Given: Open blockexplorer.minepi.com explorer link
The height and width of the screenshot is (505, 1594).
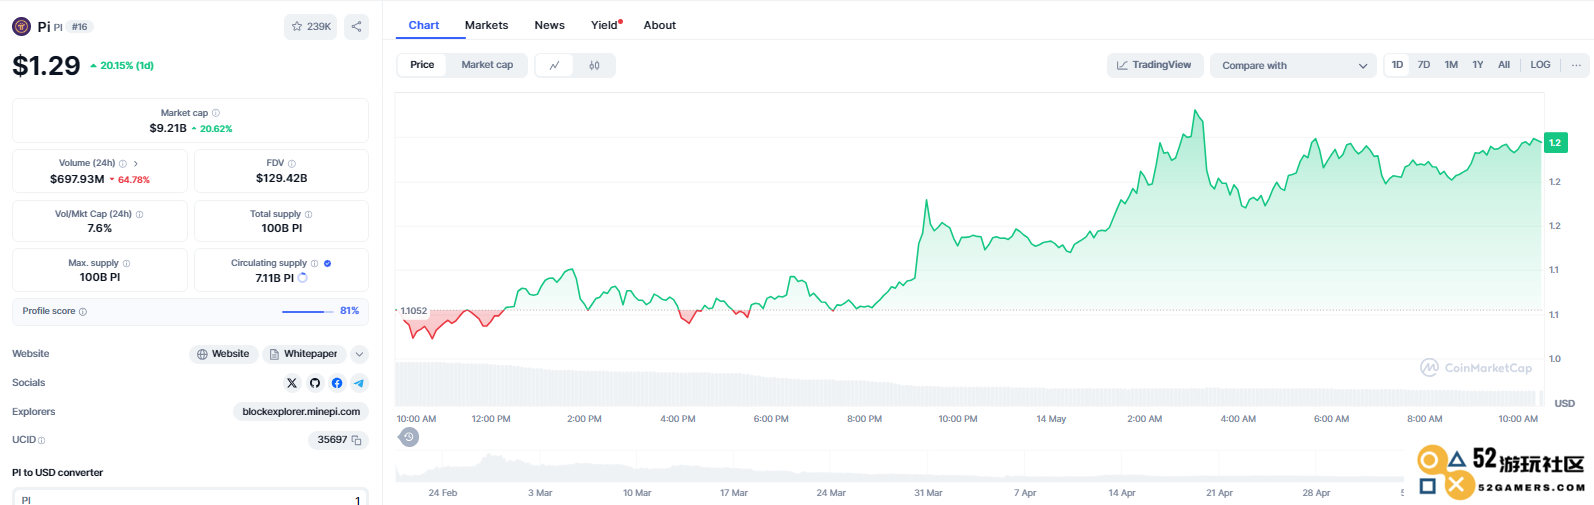Looking at the screenshot, I should click(x=301, y=412).
